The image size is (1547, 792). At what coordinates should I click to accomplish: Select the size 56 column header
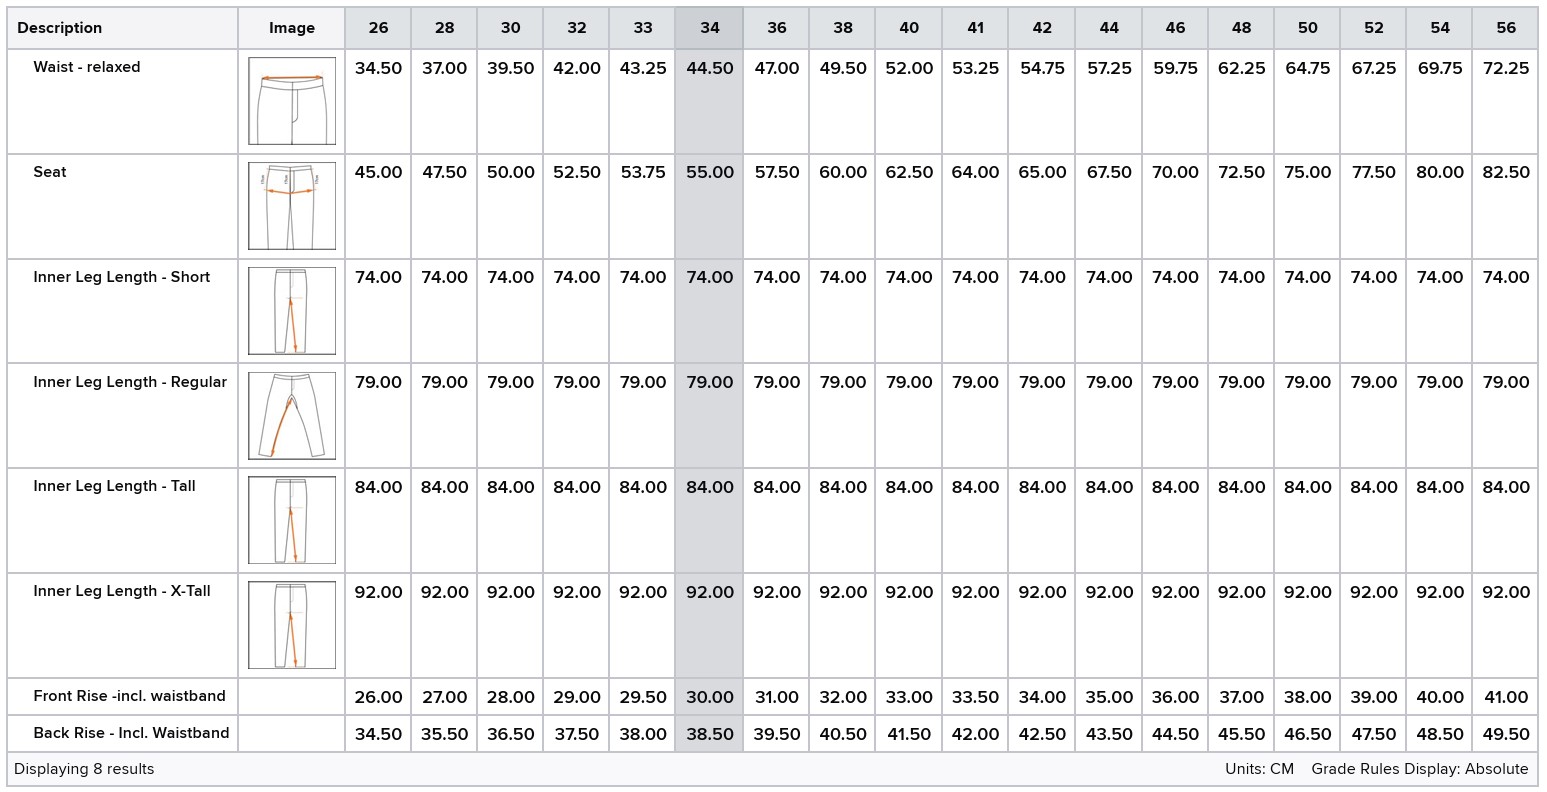pyautogui.click(x=1506, y=28)
